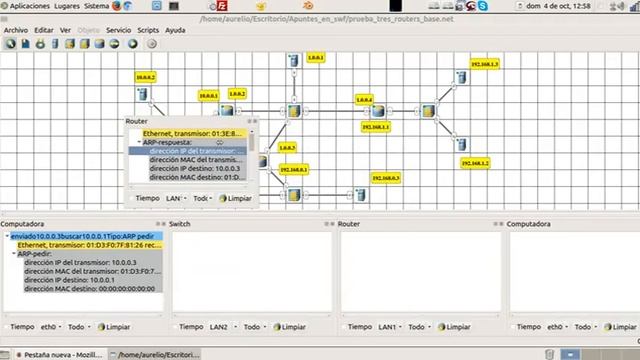Image resolution: width=640 pixels, height=360 pixels.
Task: Click Limpiar in Switch panel
Action: [x=290, y=327]
